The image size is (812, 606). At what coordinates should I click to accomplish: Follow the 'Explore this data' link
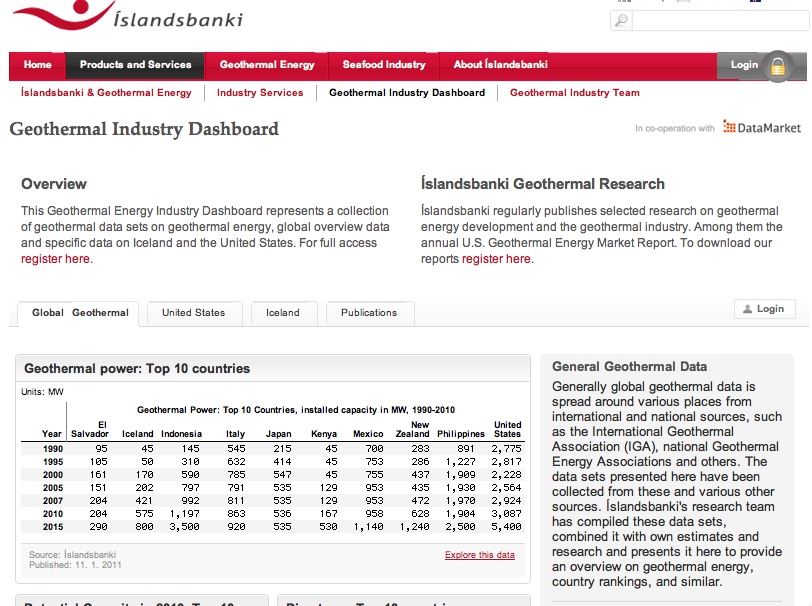pos(480,555)
